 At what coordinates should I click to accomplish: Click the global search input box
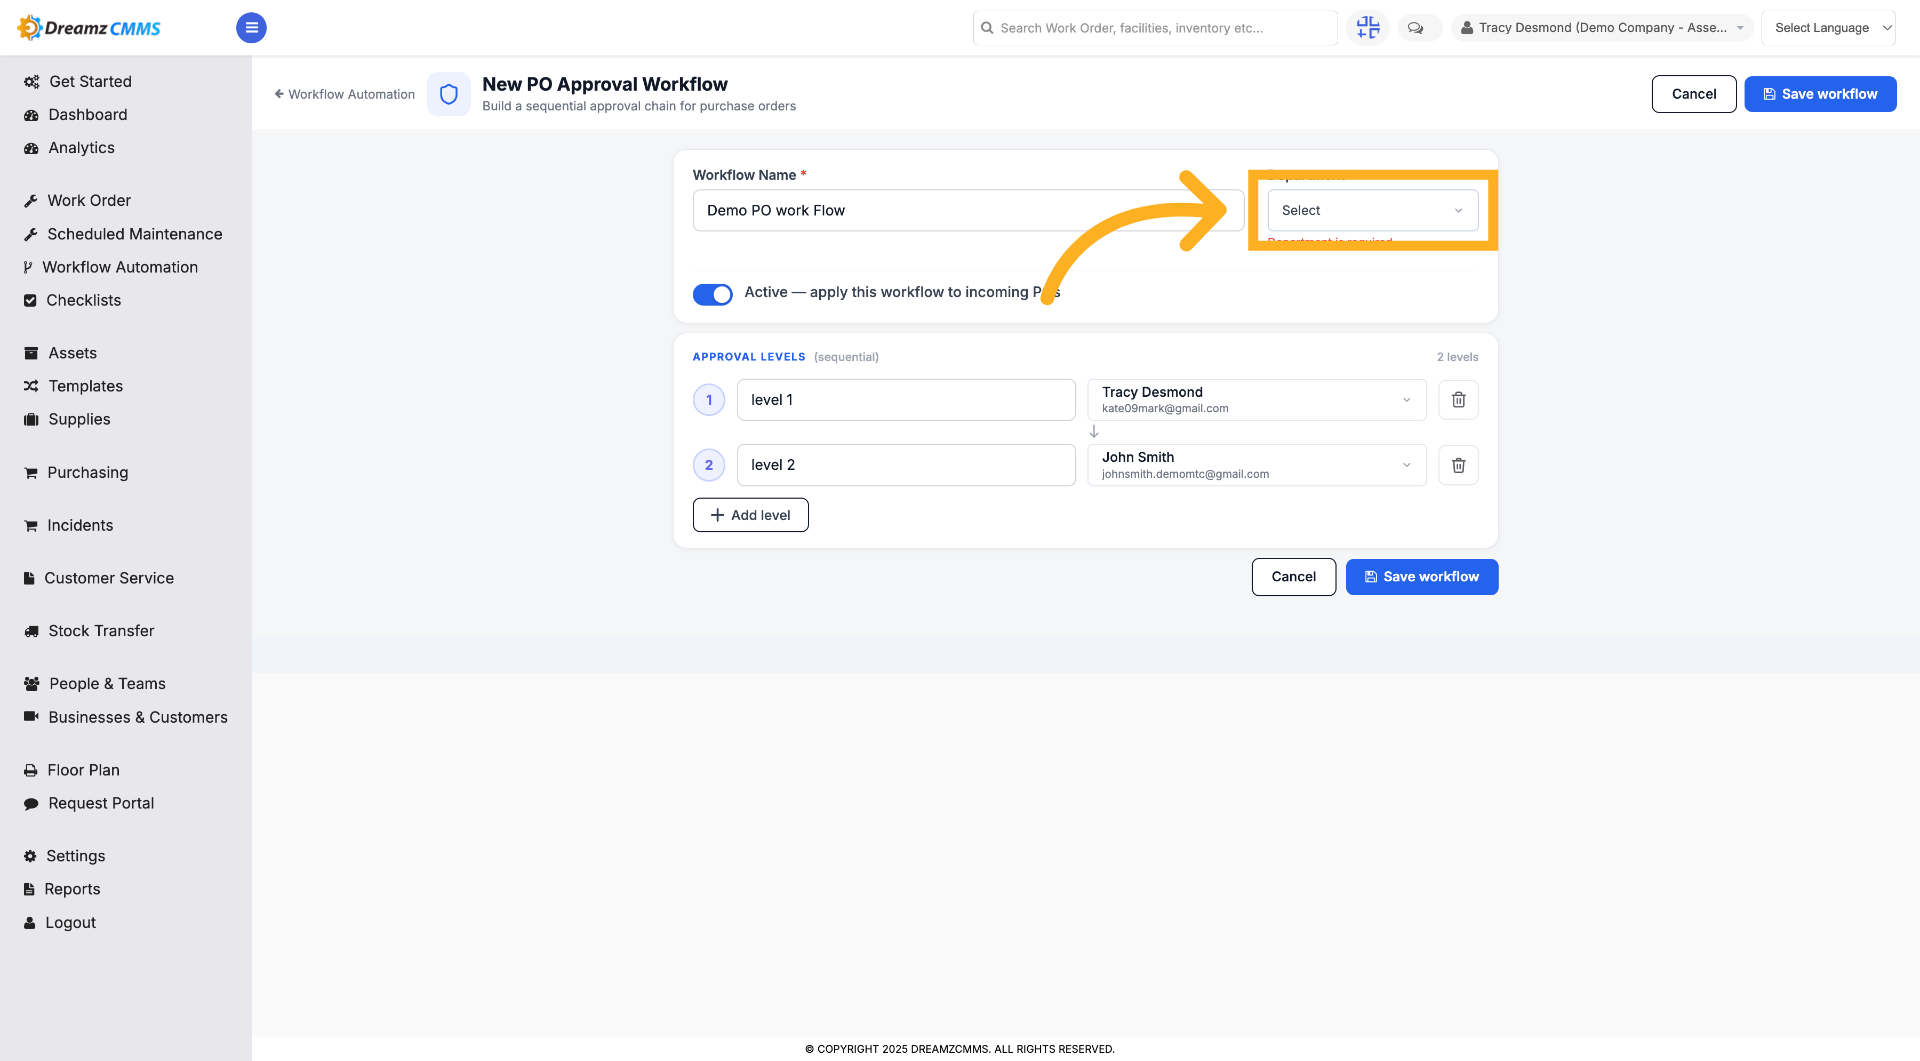(1155, 28)
